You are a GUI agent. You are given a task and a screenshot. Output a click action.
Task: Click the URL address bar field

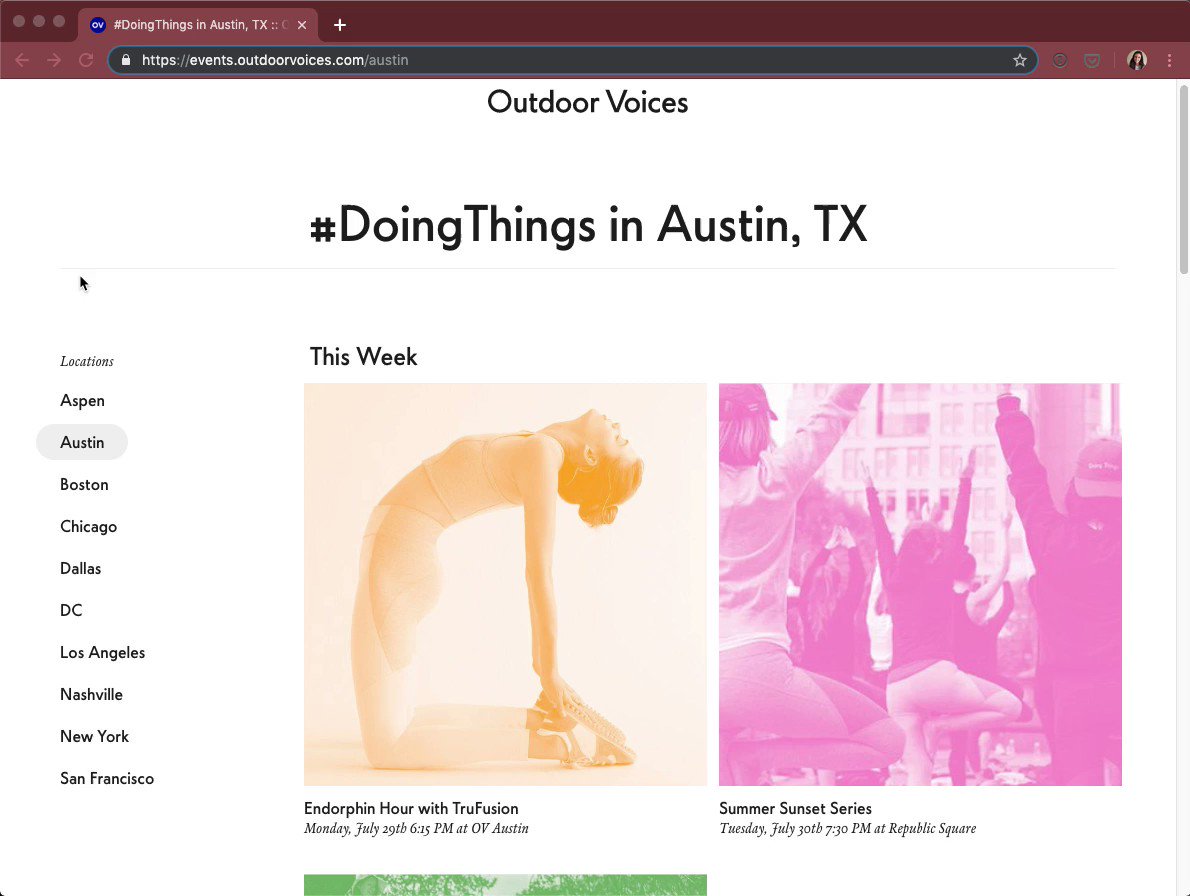[x=573, y=60]
